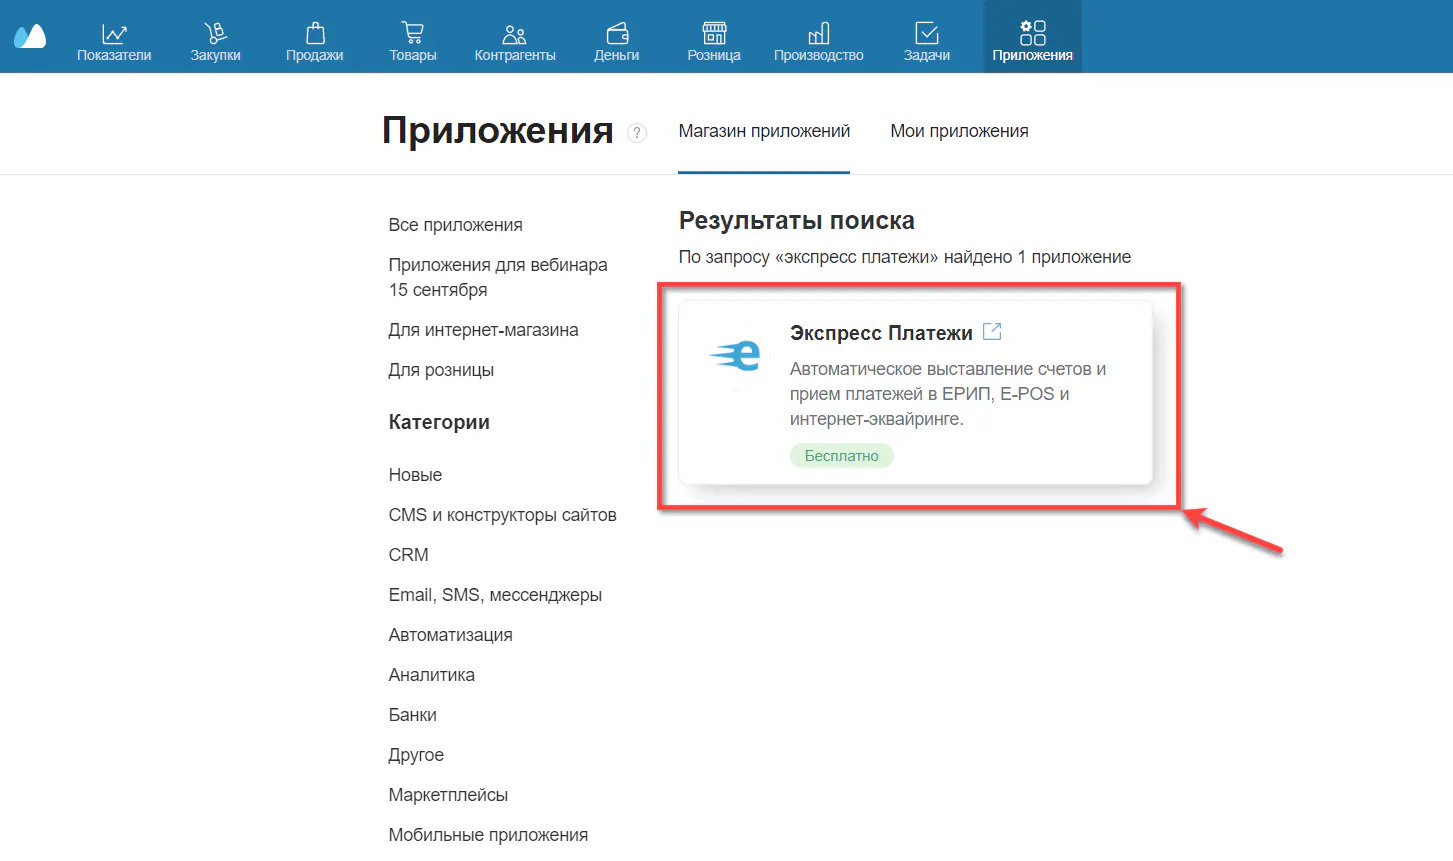Switch to the Мои приложения tab
The height and width of the screenshot is (861, 1453).
(958, 130)
